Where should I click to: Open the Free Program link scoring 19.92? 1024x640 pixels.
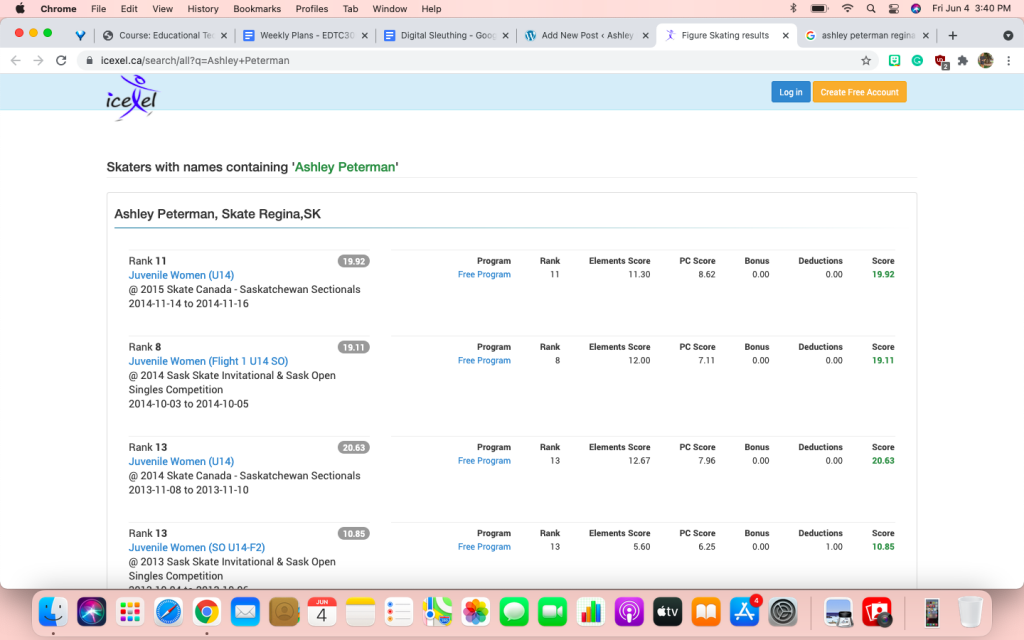484,274
